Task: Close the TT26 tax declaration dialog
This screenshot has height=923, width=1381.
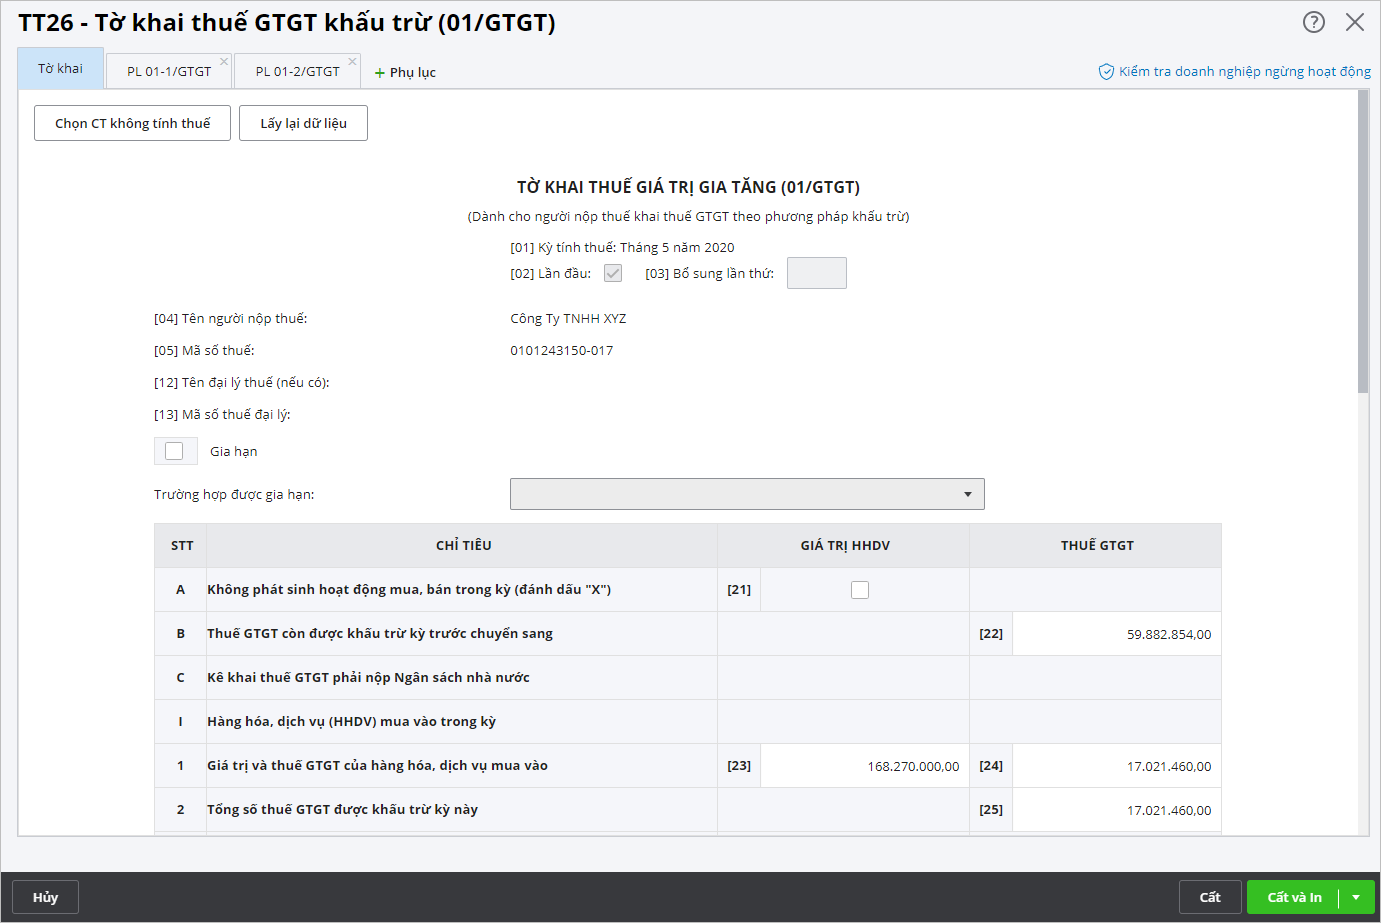Action: (1355, 22)
